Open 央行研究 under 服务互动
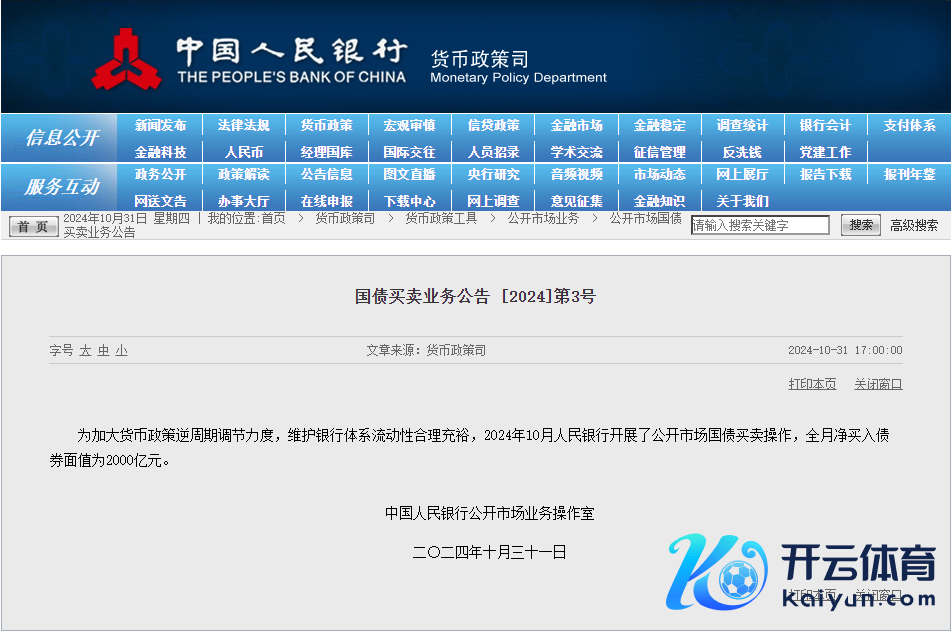951x632 pixels. [x=493, y=175]
